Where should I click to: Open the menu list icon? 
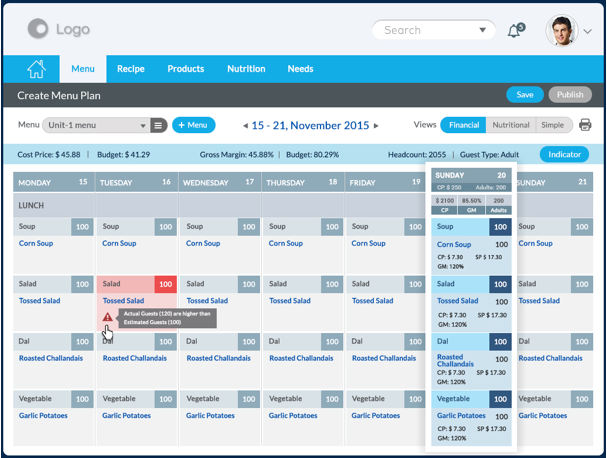click(158, 125)
